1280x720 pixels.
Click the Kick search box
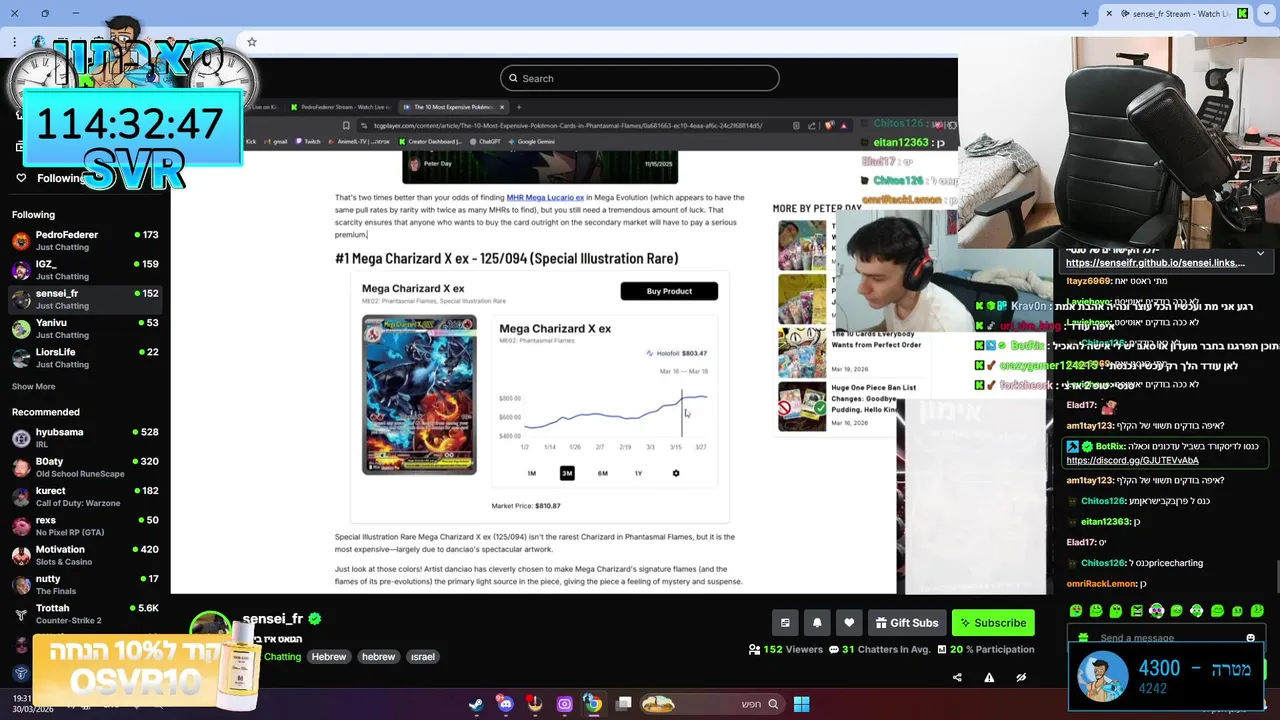click(640, 78)
